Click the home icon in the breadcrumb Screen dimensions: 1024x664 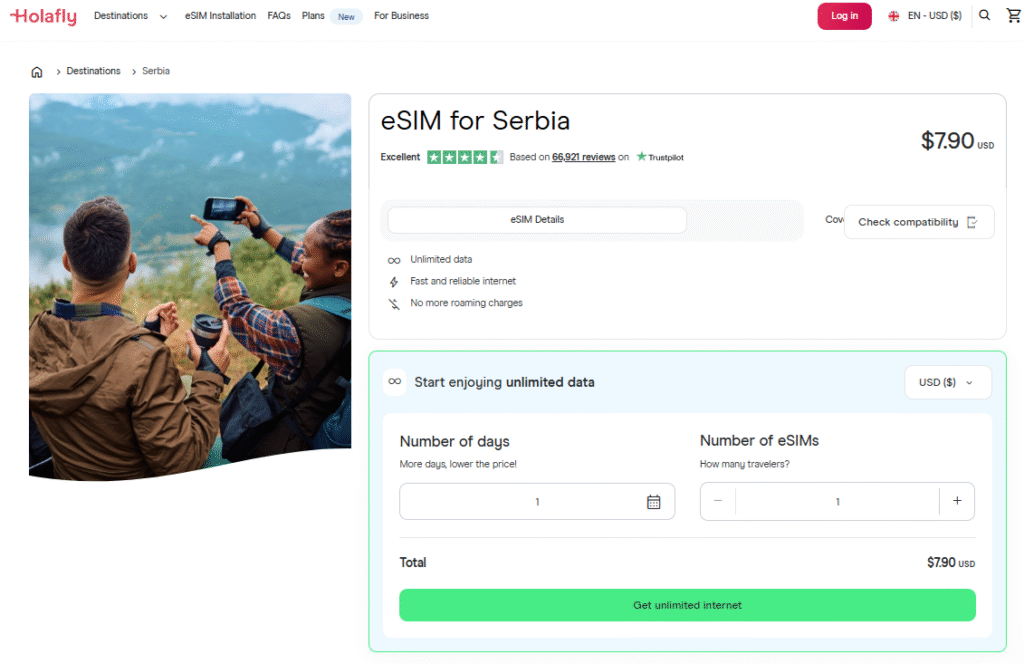click(x=36, y=71)
